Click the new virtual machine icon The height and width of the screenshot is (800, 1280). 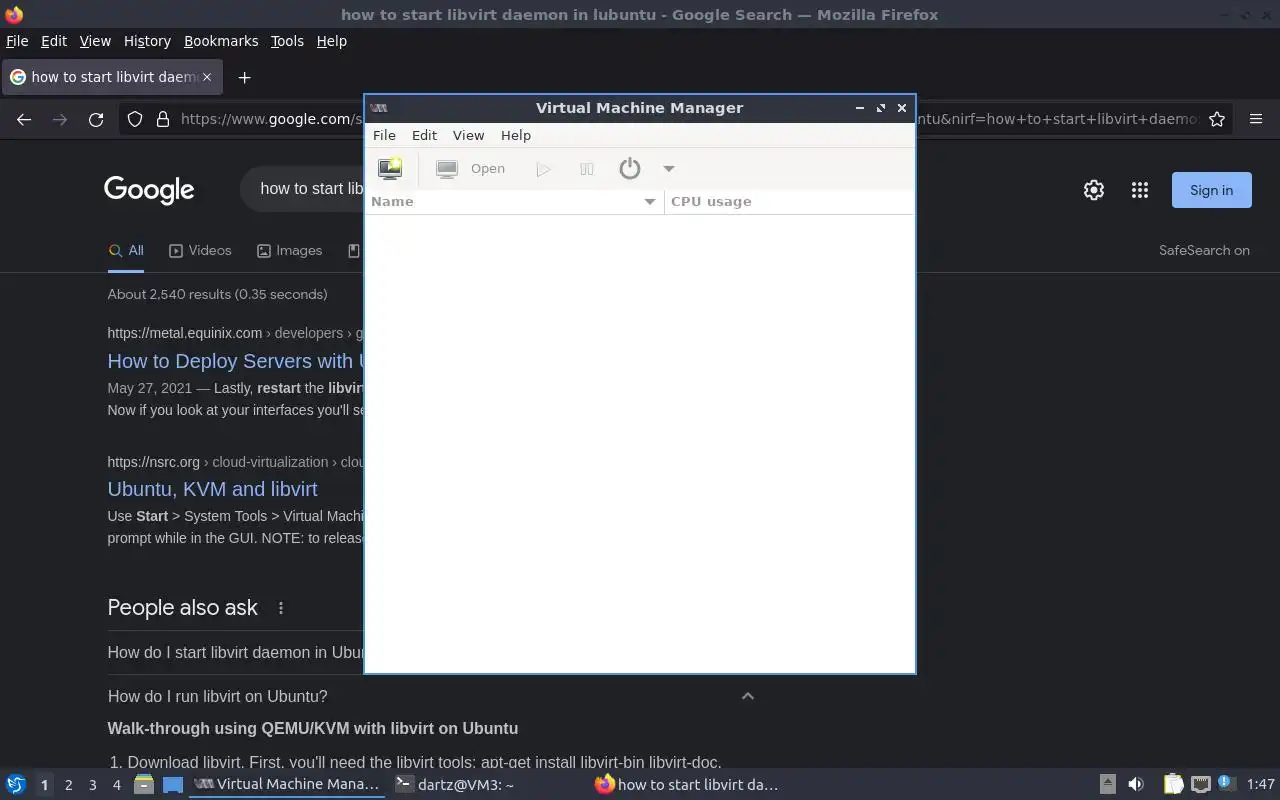[x=390, y=169]
